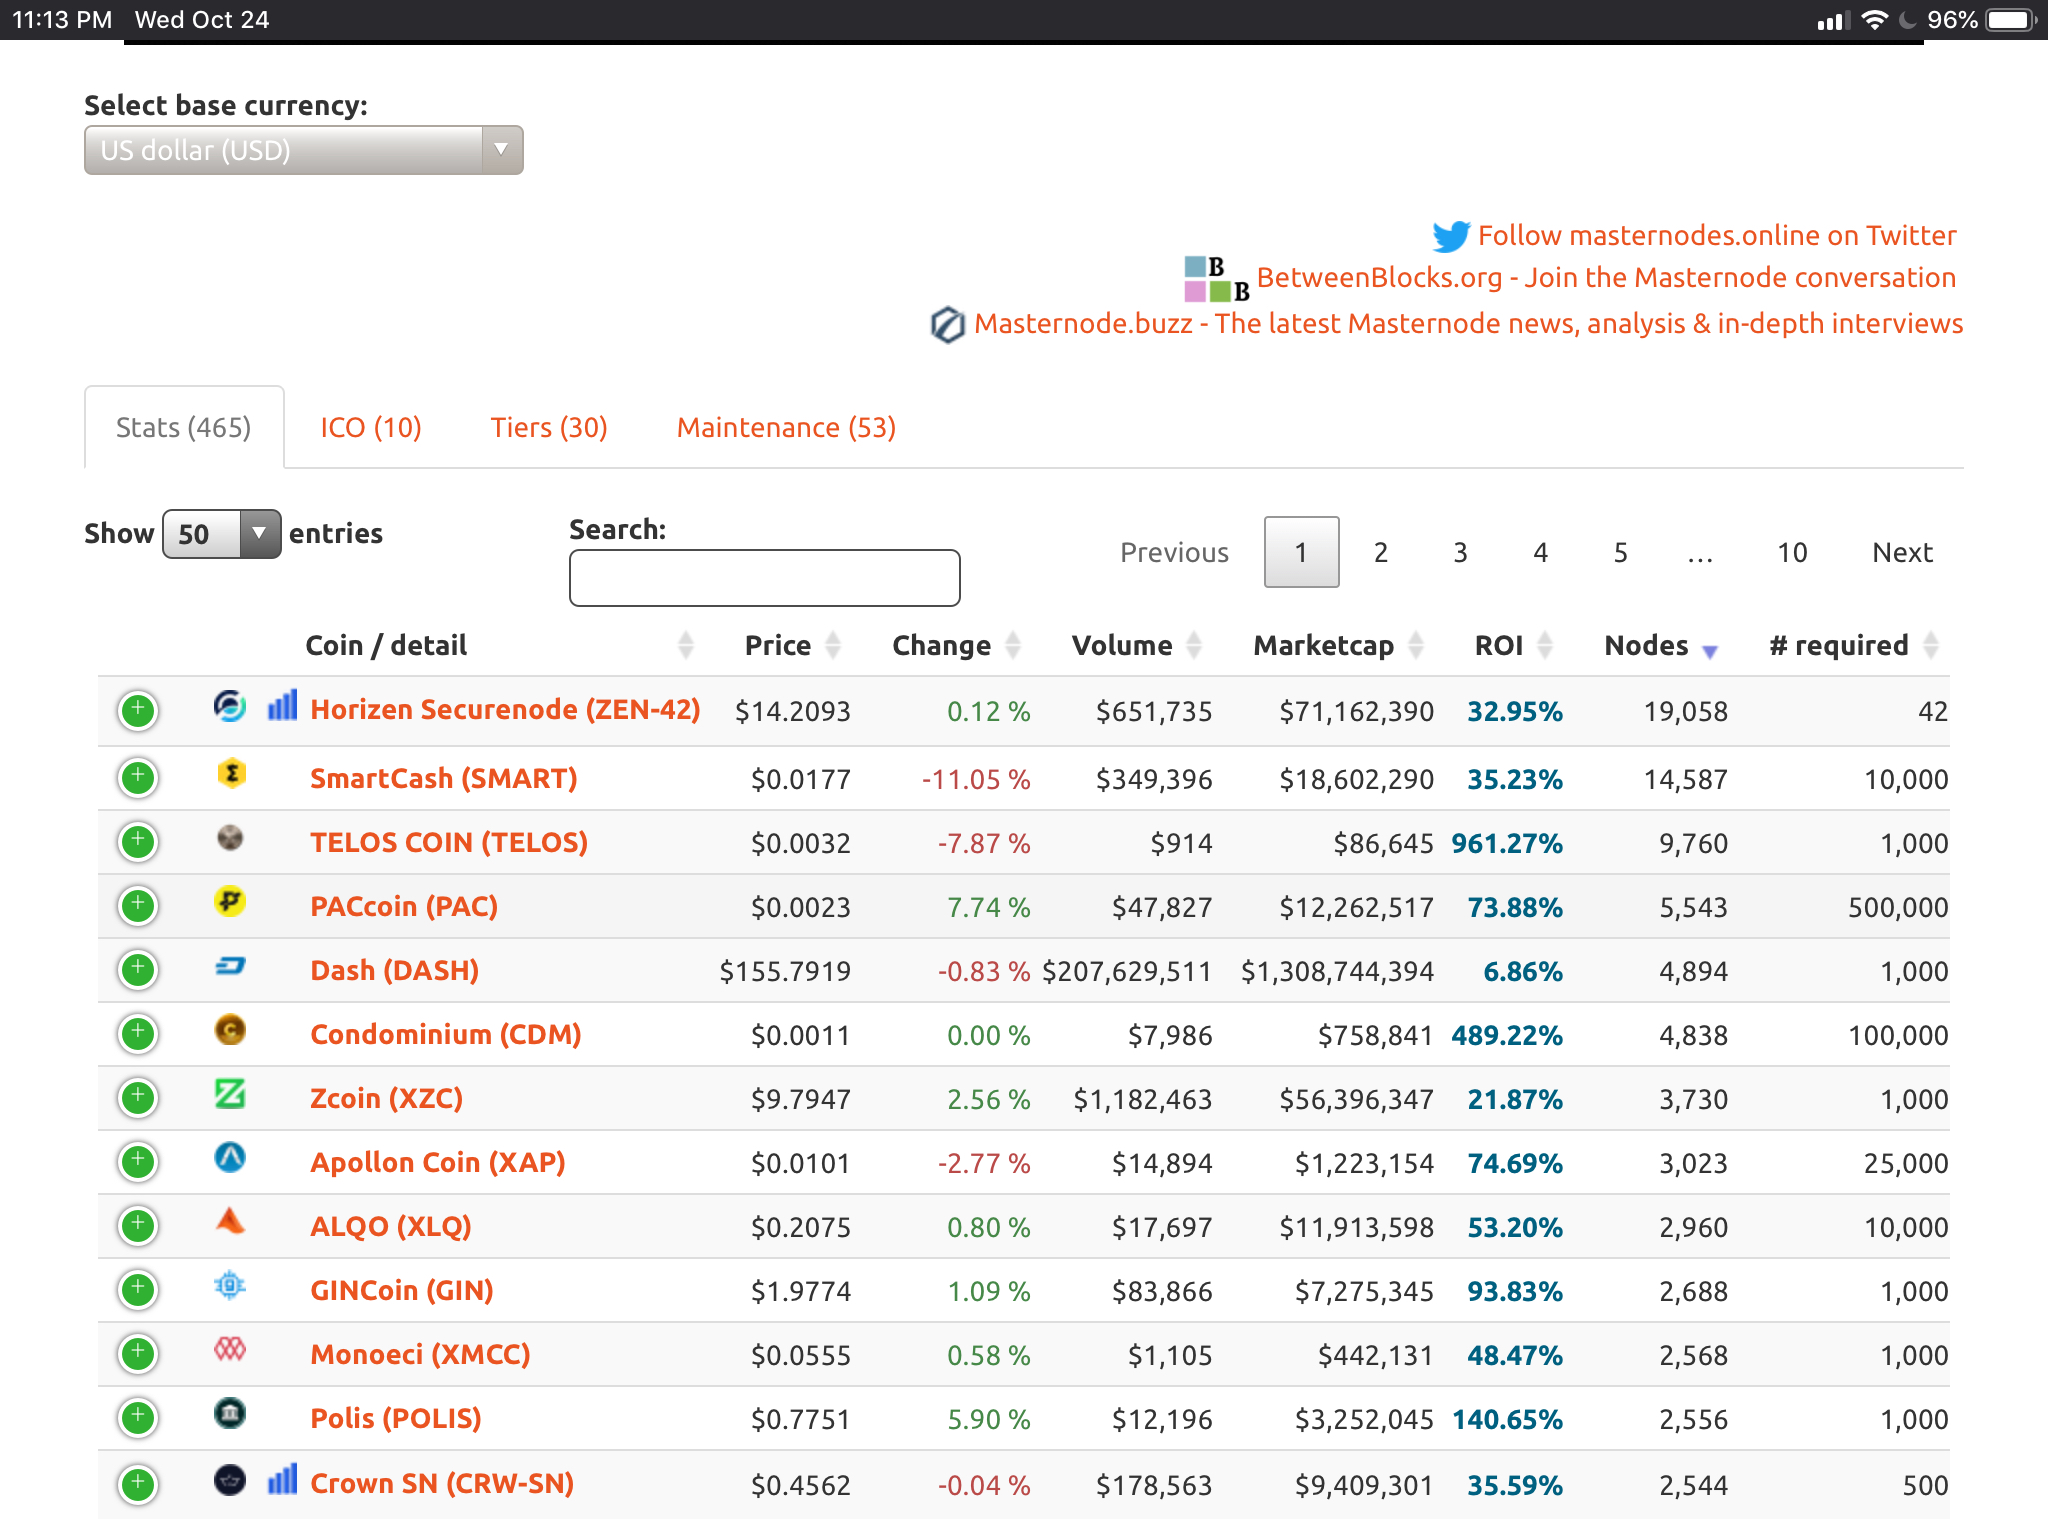Switch to the Tiers (30) tab
Viewport: 2048px width, 1519px height.
549,428
